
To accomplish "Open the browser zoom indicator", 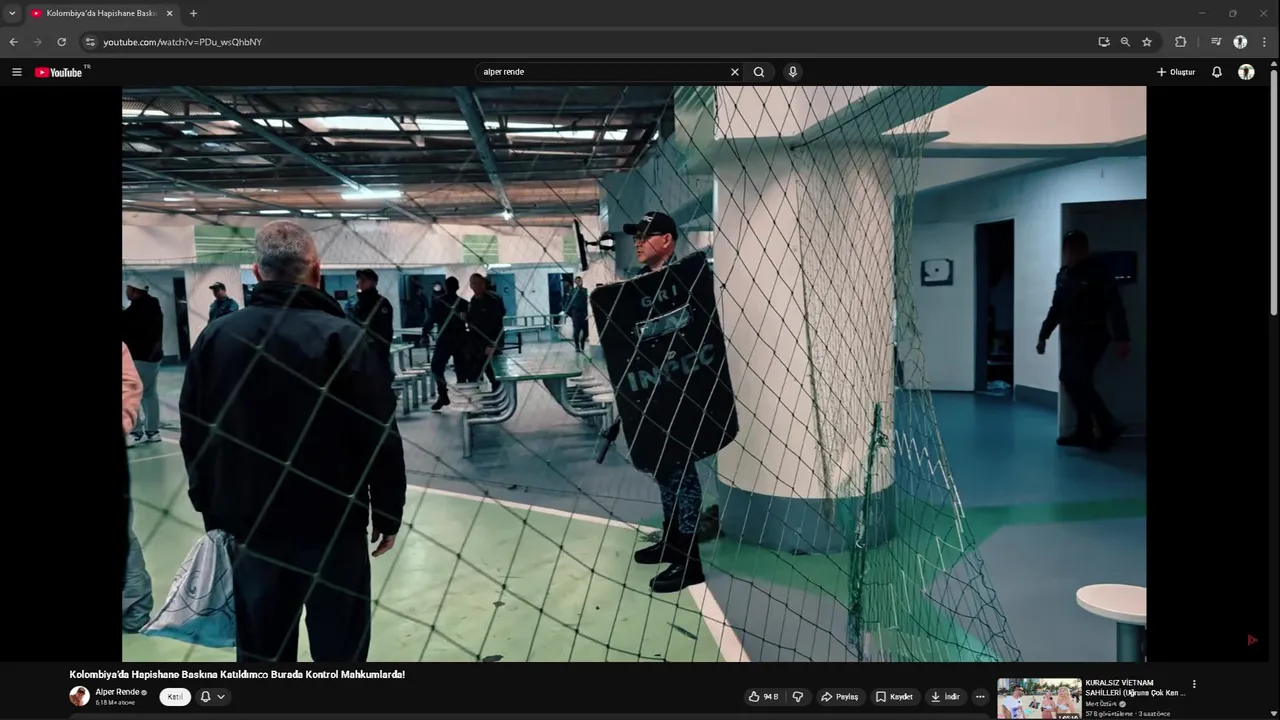I will coord(1125,42).
